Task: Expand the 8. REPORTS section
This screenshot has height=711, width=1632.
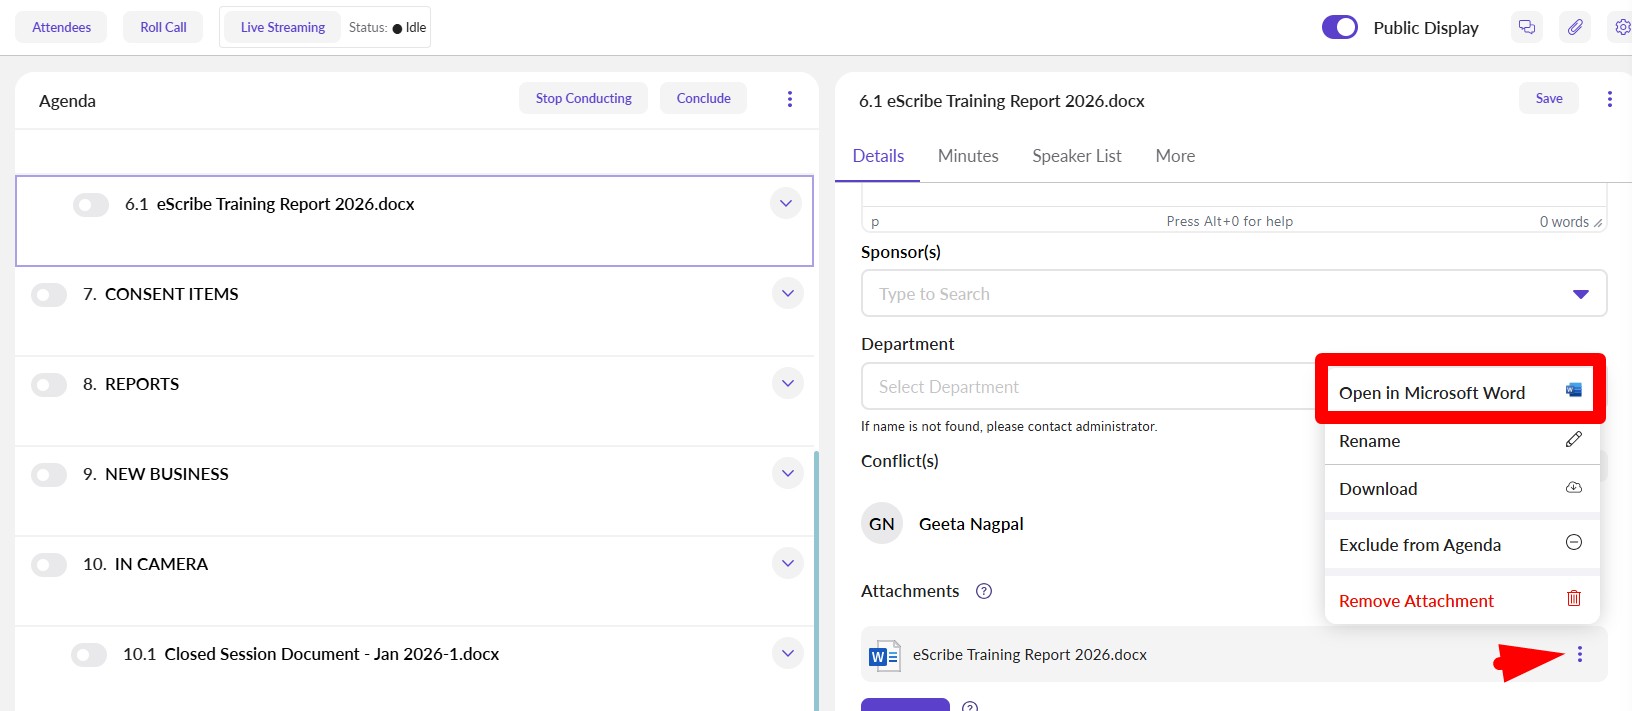Action: (788, 383)
